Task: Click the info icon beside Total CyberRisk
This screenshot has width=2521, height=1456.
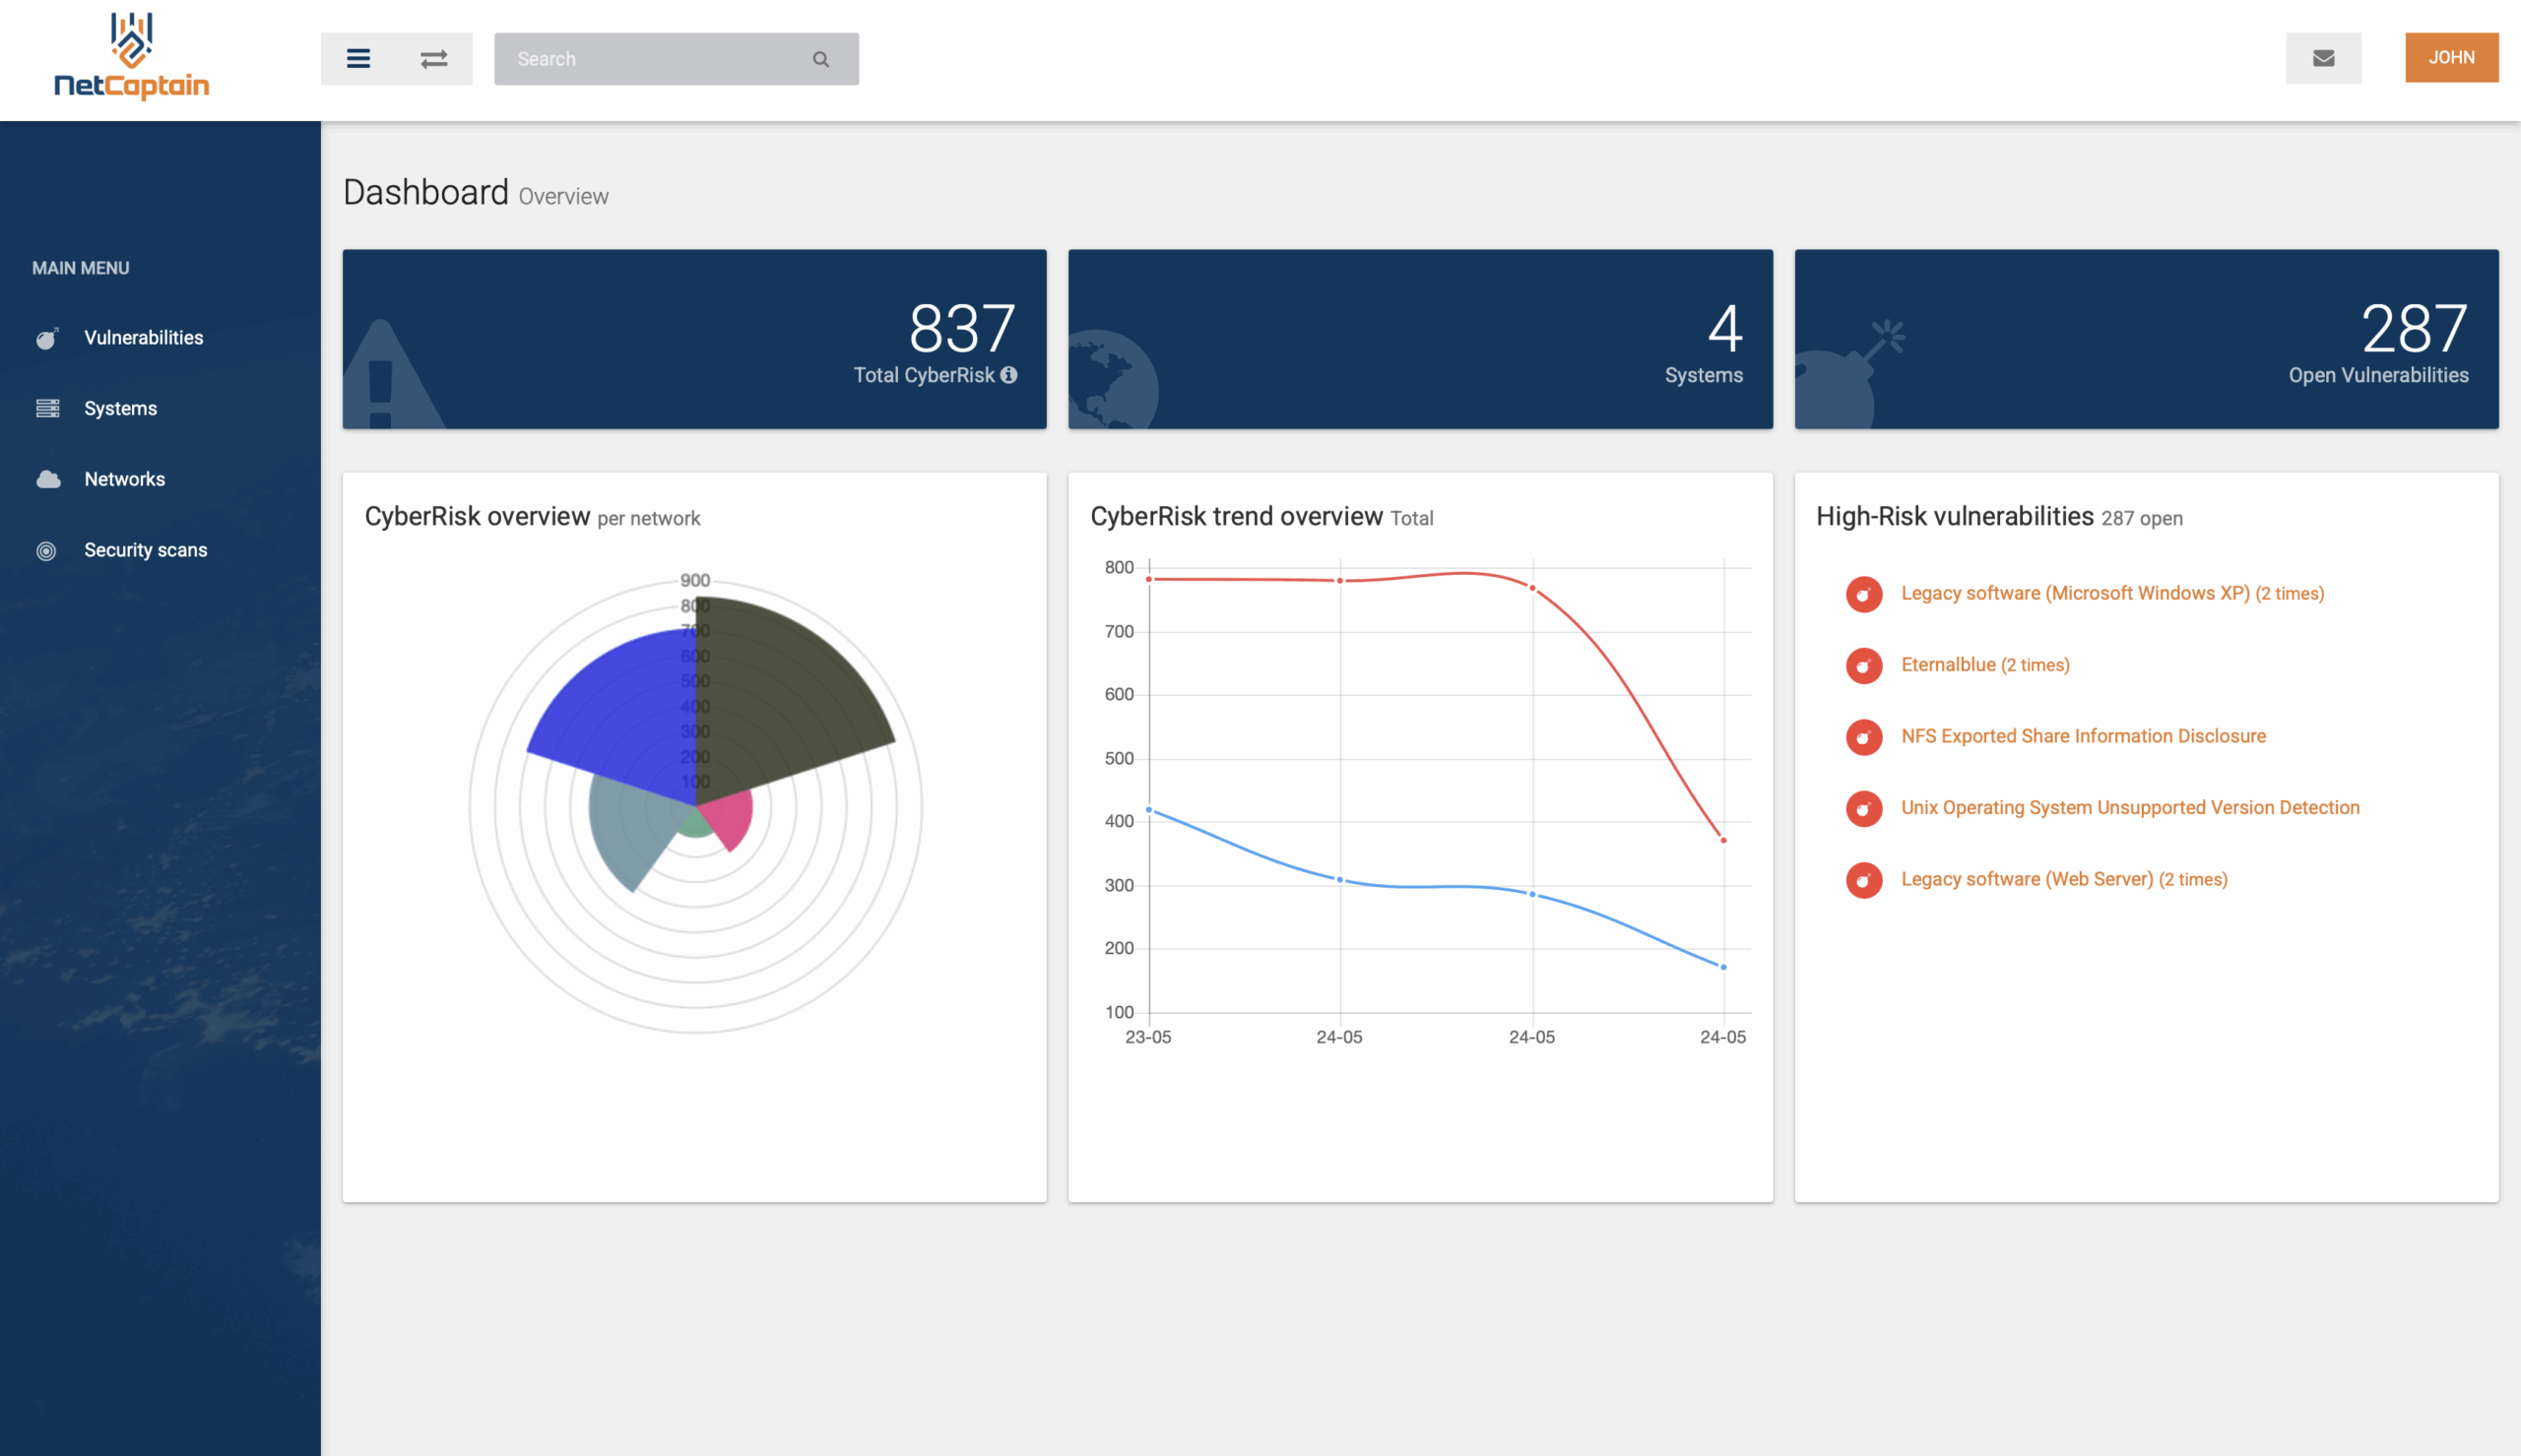Action: (1009, 375)
